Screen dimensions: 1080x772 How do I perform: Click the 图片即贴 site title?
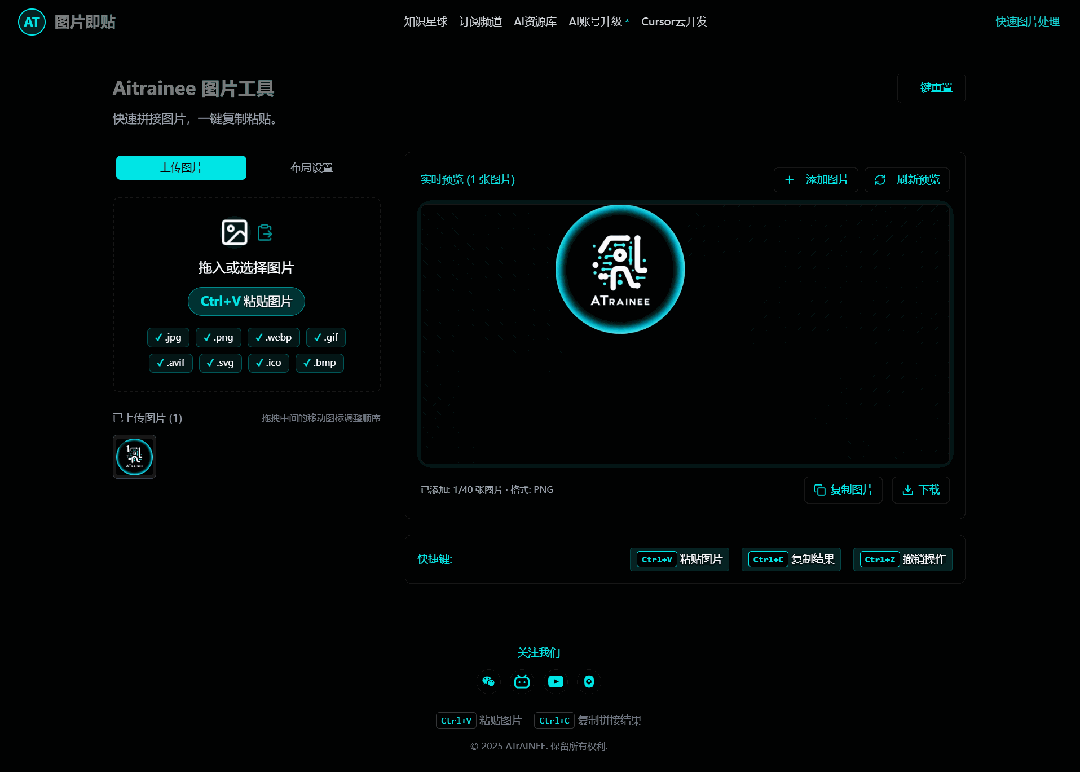click(85, 22)
